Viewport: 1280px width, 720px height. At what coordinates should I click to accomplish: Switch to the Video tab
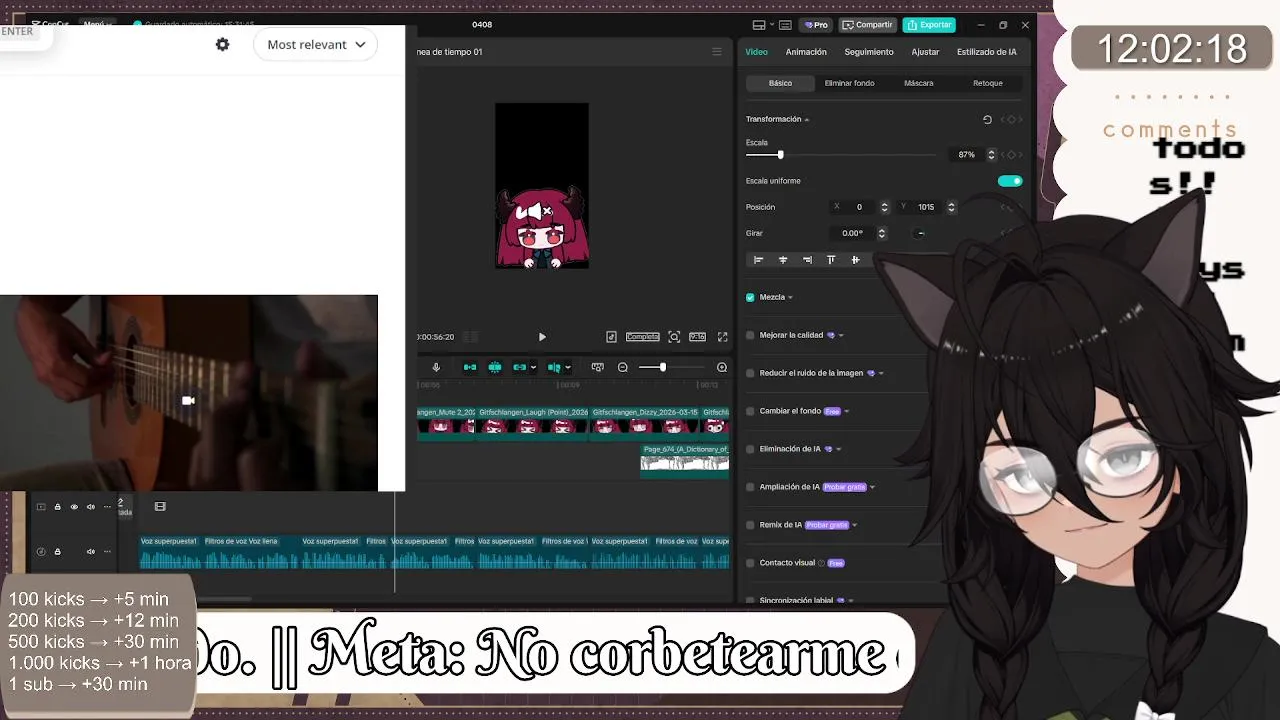[x=757, y=52]
